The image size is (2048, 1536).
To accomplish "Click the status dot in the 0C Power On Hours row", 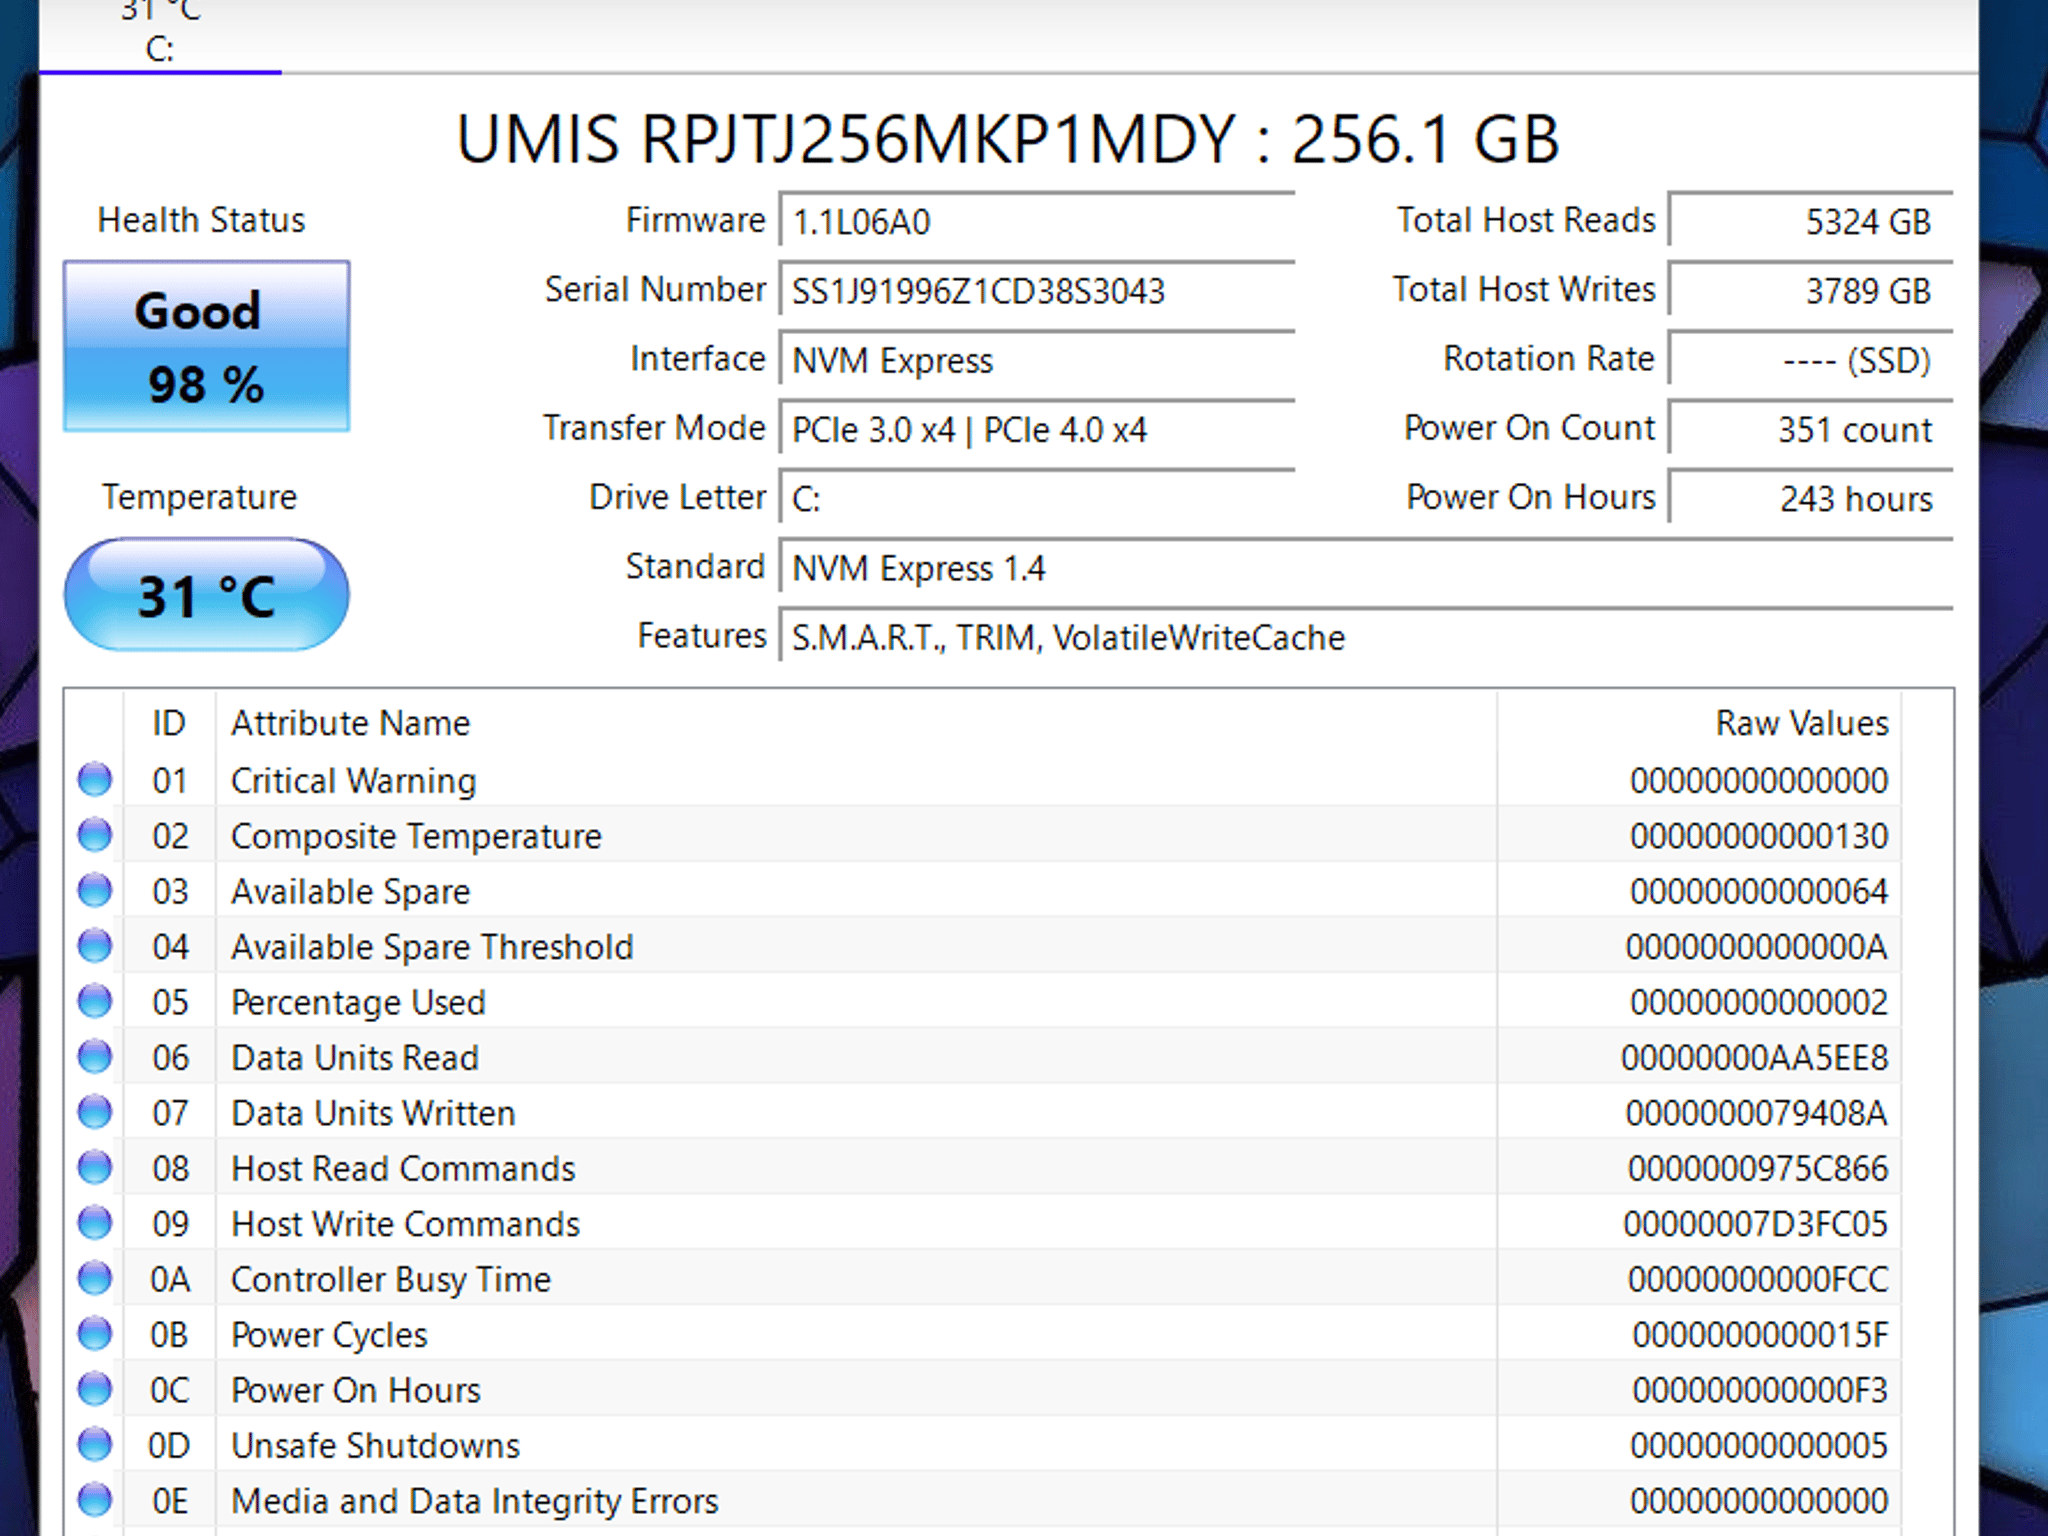I will pyautogui.click(x=95, y=1388).
